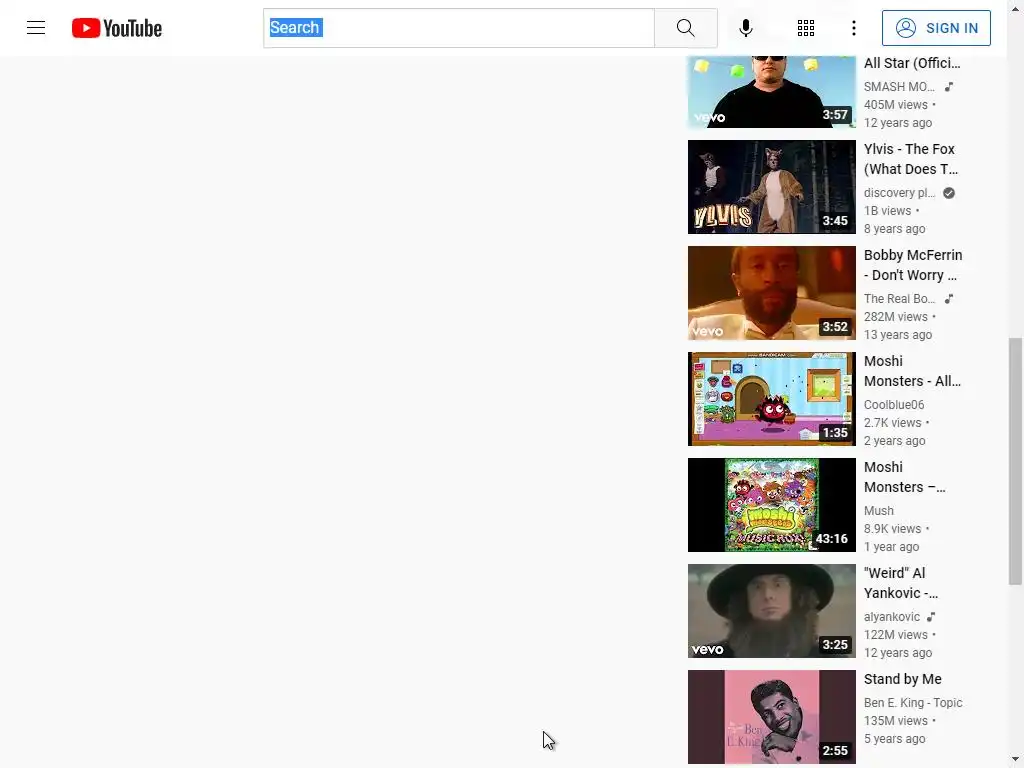
Task: Open Stand by Me video thumbnail
Action: [x=771, y=716]
